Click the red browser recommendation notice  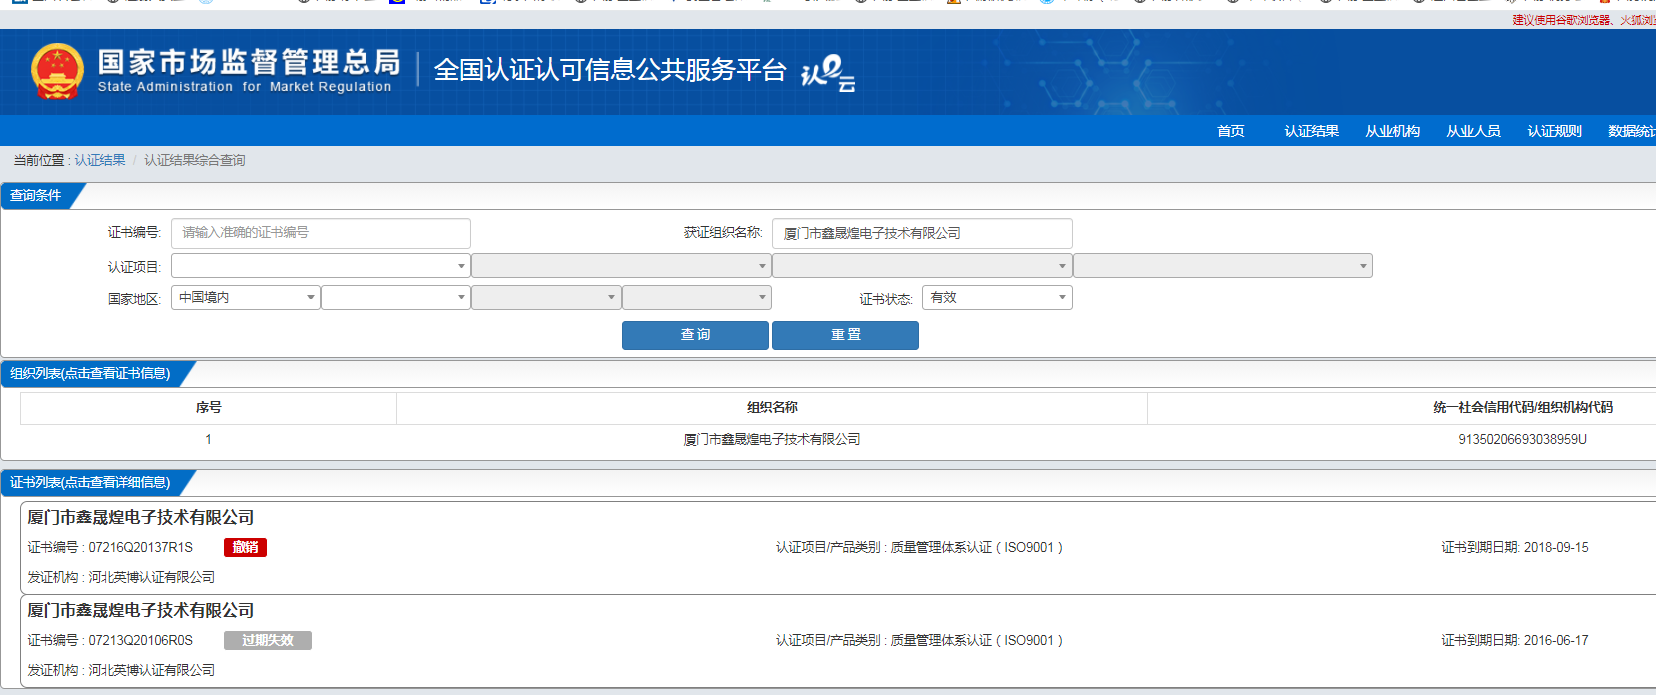point(1584,20)
